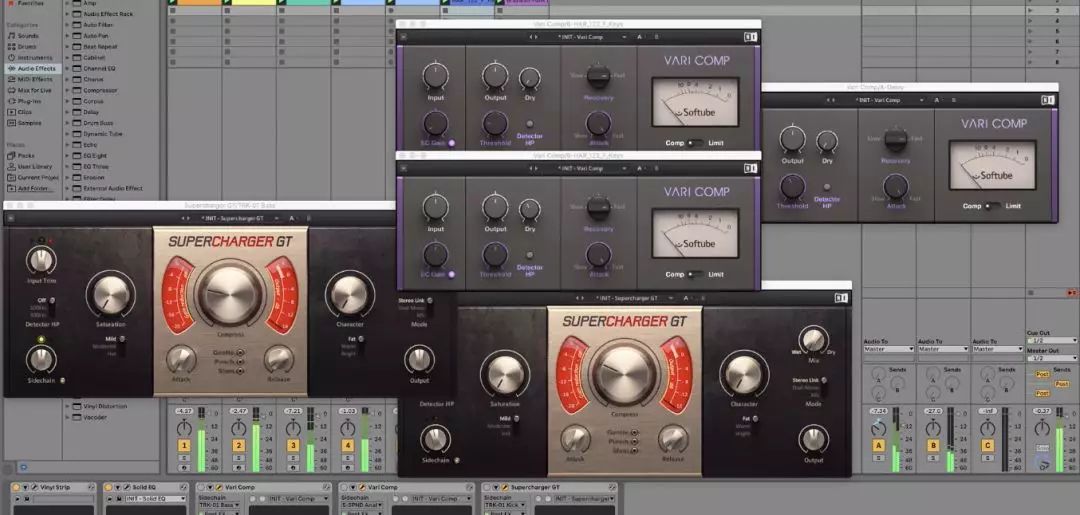Viewport: 1080px width, 515px height.
Task: Toggle track 3 activator button
Action: pos(293,445)
